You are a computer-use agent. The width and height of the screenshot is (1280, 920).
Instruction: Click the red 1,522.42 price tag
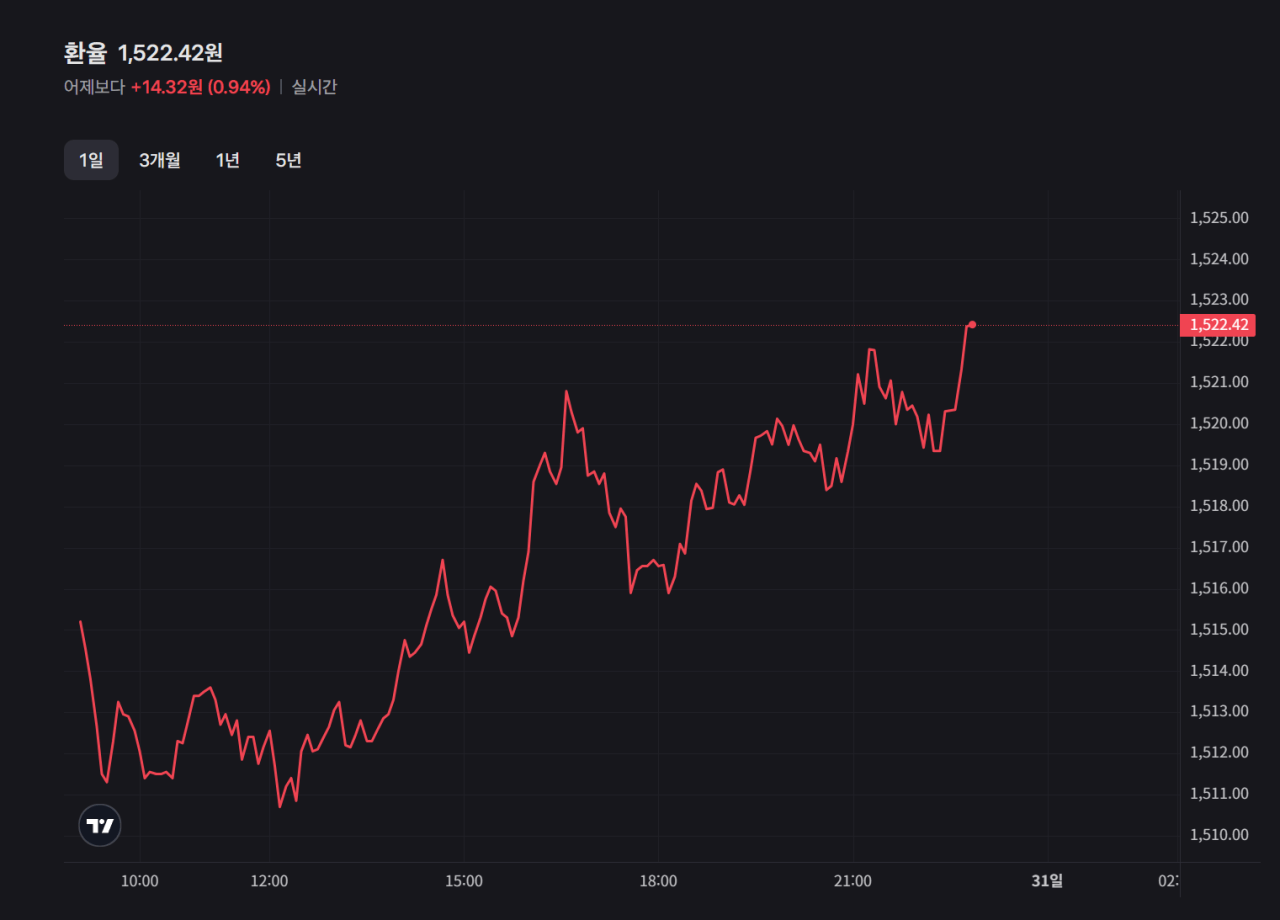1217,325
